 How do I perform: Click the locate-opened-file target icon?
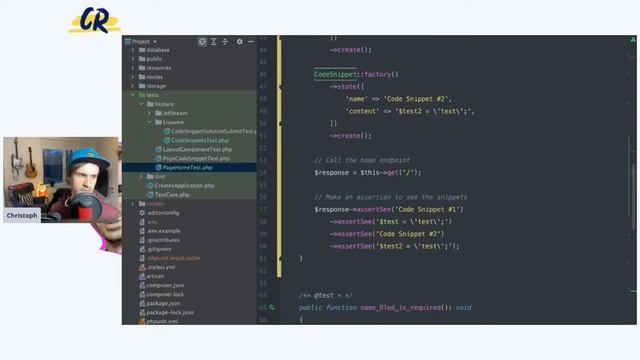tap(202, 42)
